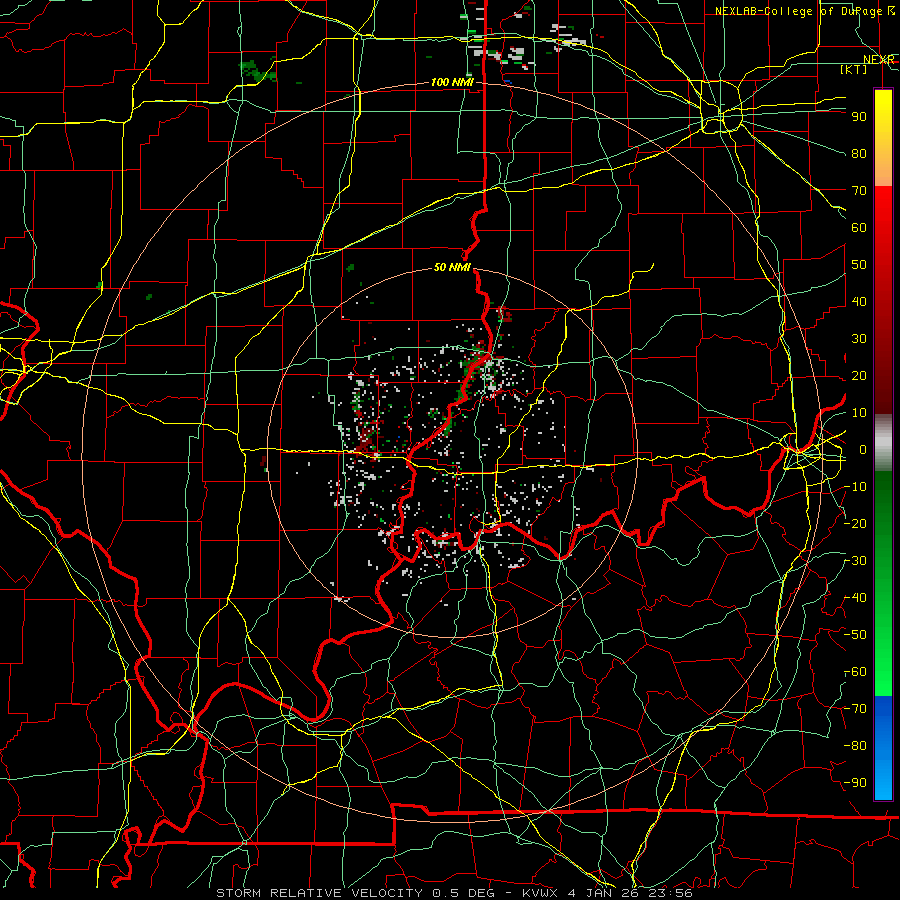900x900 pixels.
Task: Click the "KVWX" radar site identifier
Action: tap(540, 893)
